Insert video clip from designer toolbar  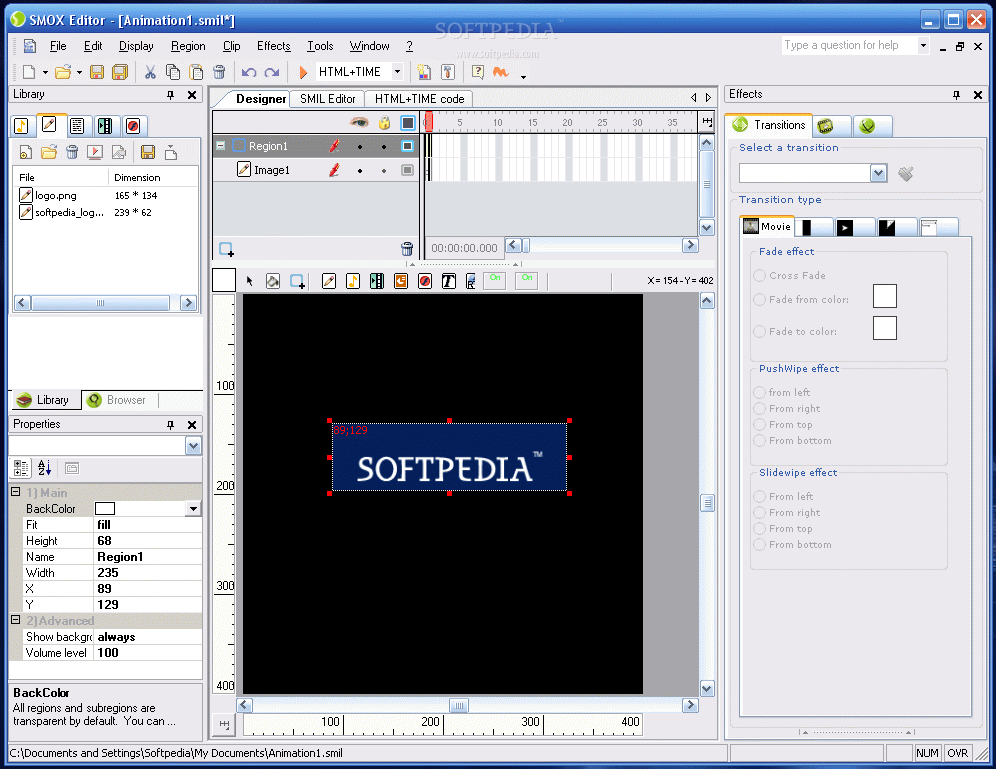(377, 281)
